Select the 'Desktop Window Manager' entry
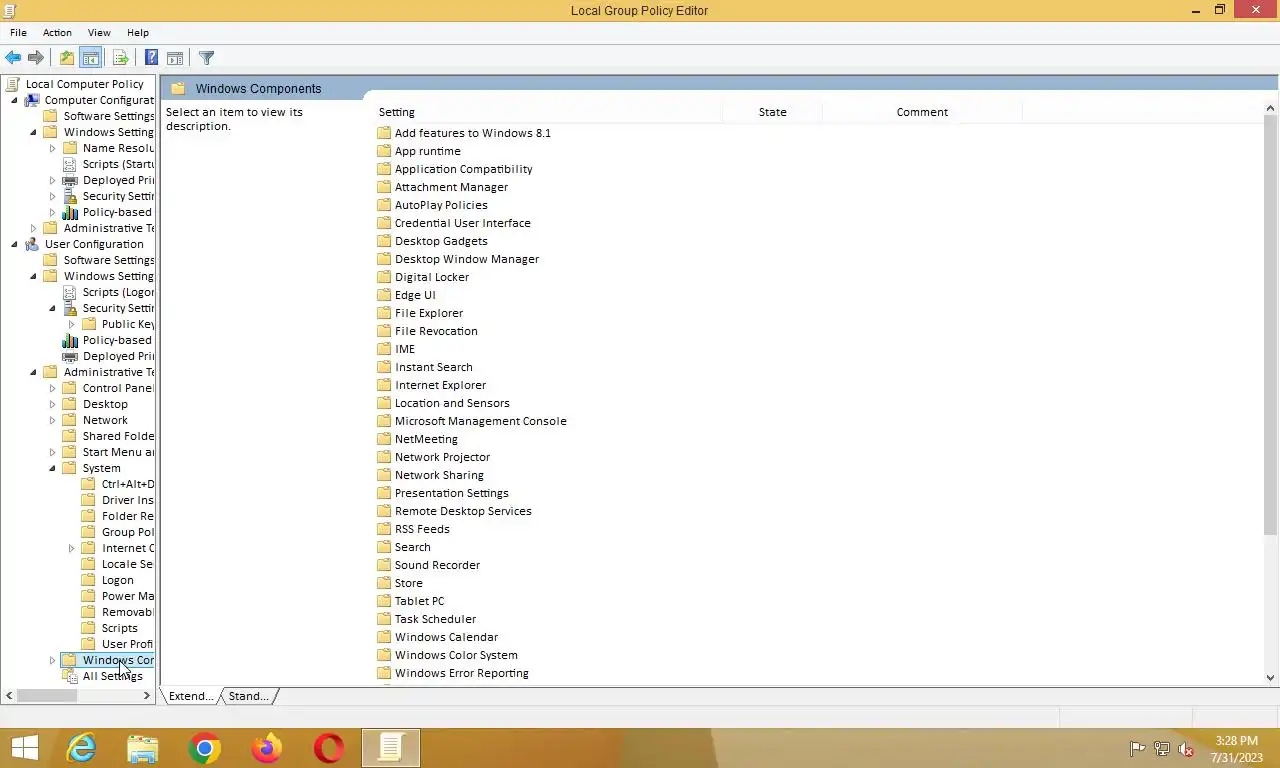This screenshot has height=768, width=1280. point(466,259)
